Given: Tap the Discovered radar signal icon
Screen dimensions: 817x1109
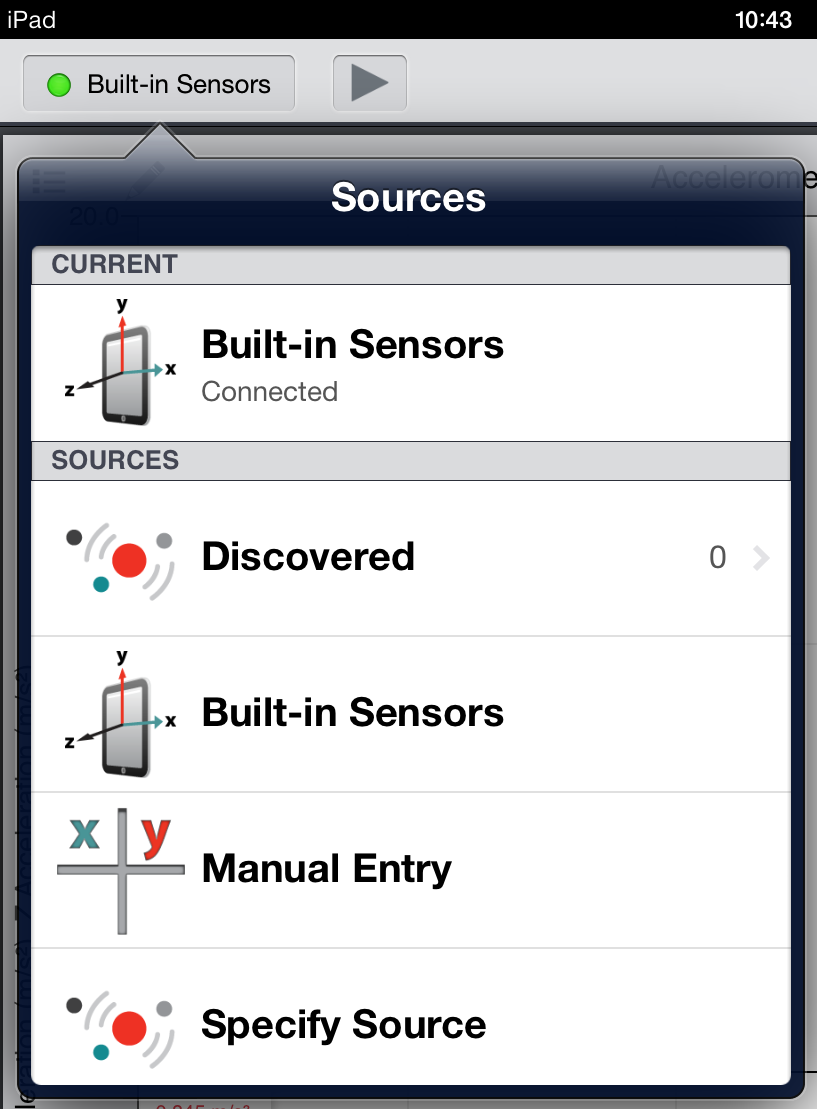Looking at the screenshot, I should [x=120, y=561].
